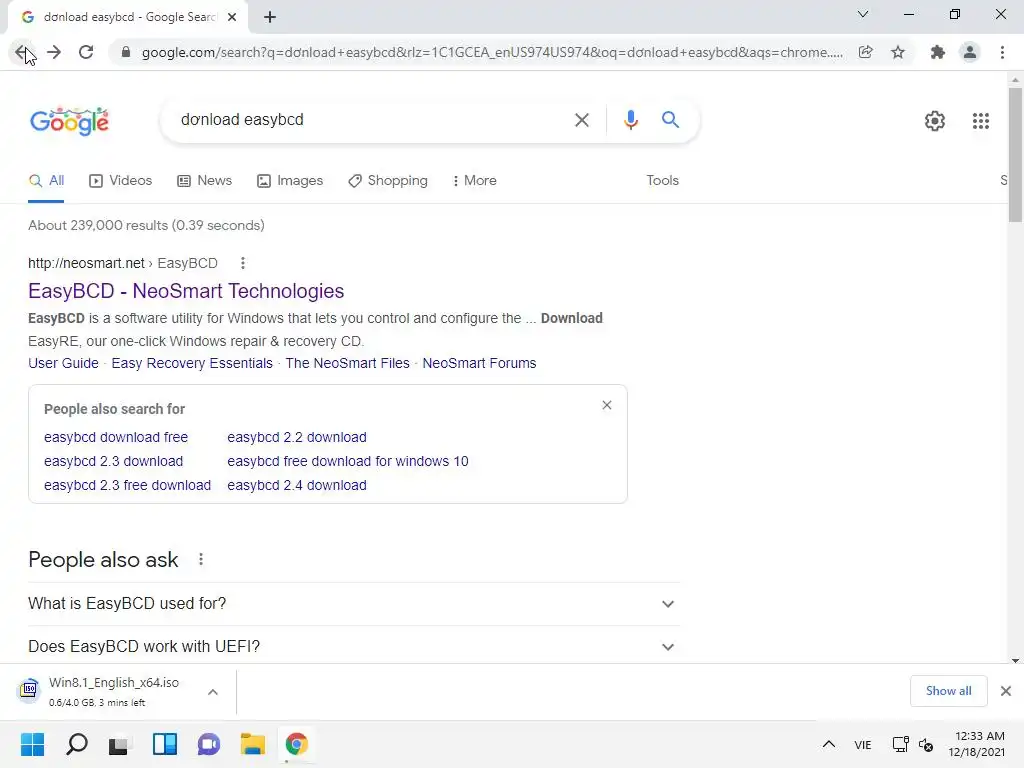Open the User Guide sitelink
This screenshot has width=1024, height=768.
(63, 363)
